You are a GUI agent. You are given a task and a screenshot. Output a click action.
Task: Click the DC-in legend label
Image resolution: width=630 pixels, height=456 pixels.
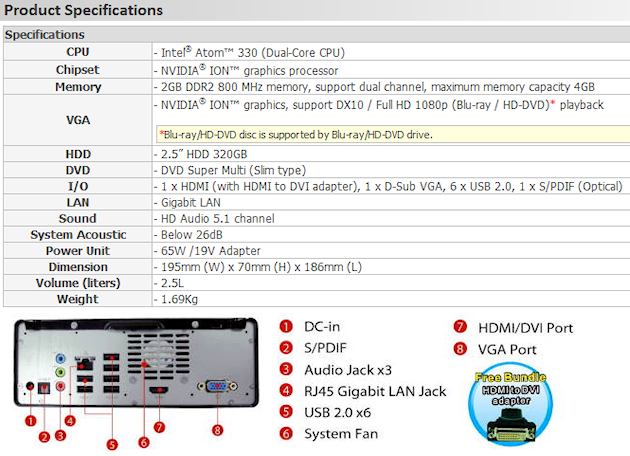pyautogui.click(x=322, y=327)
